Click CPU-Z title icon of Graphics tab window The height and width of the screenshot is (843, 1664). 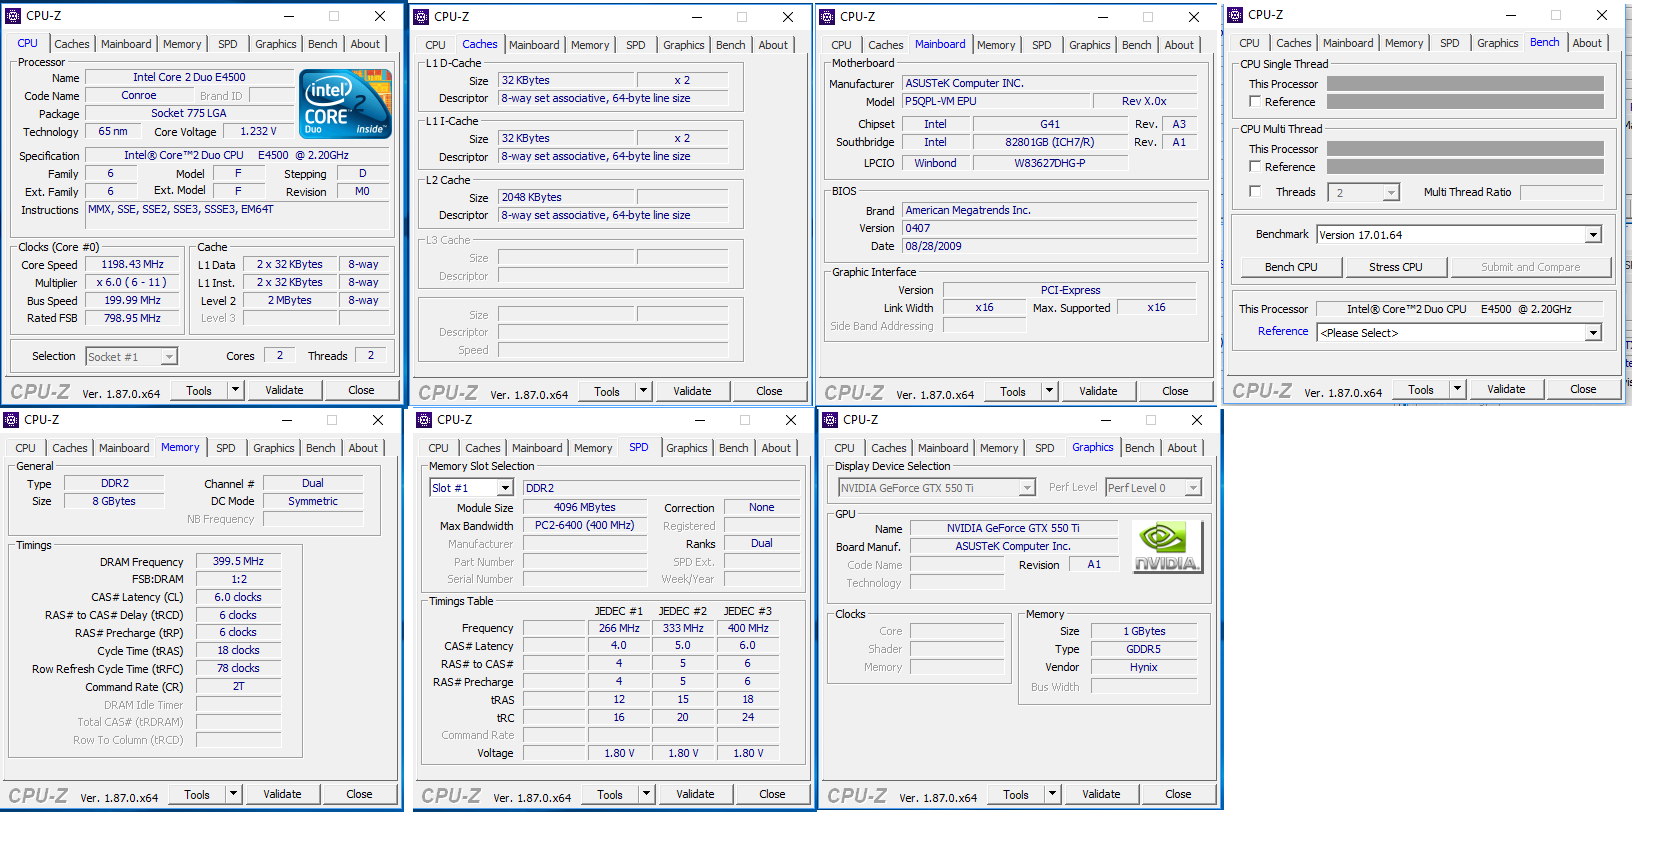coord(830,420)
